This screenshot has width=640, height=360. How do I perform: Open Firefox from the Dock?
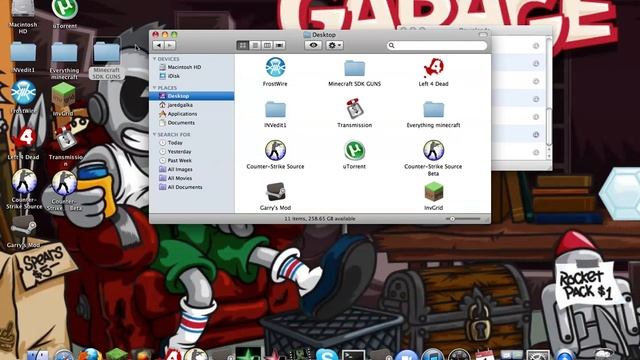click(91, 353)
